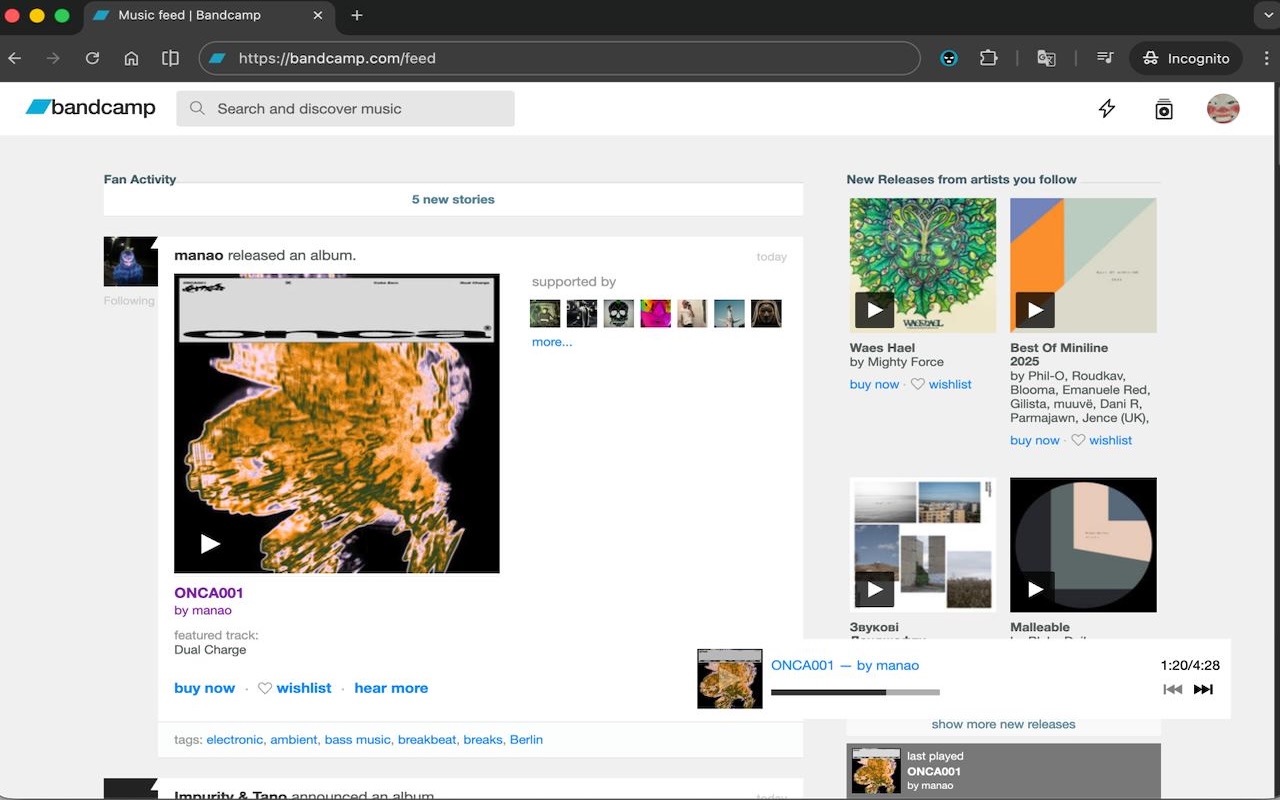Toggle the split view toolbar icon
The height and width of the screenshot is (800, 1280).
pyautogui.click(x=170, y=58)
